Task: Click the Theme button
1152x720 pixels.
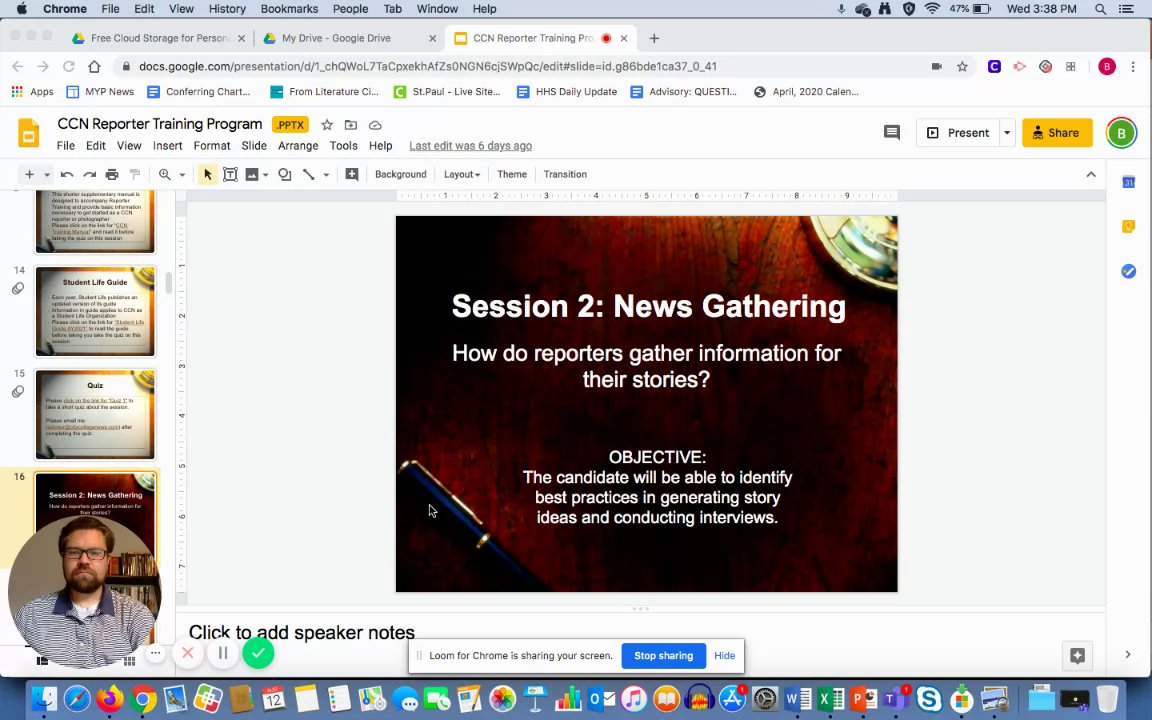Action: [x=511, y=174]
